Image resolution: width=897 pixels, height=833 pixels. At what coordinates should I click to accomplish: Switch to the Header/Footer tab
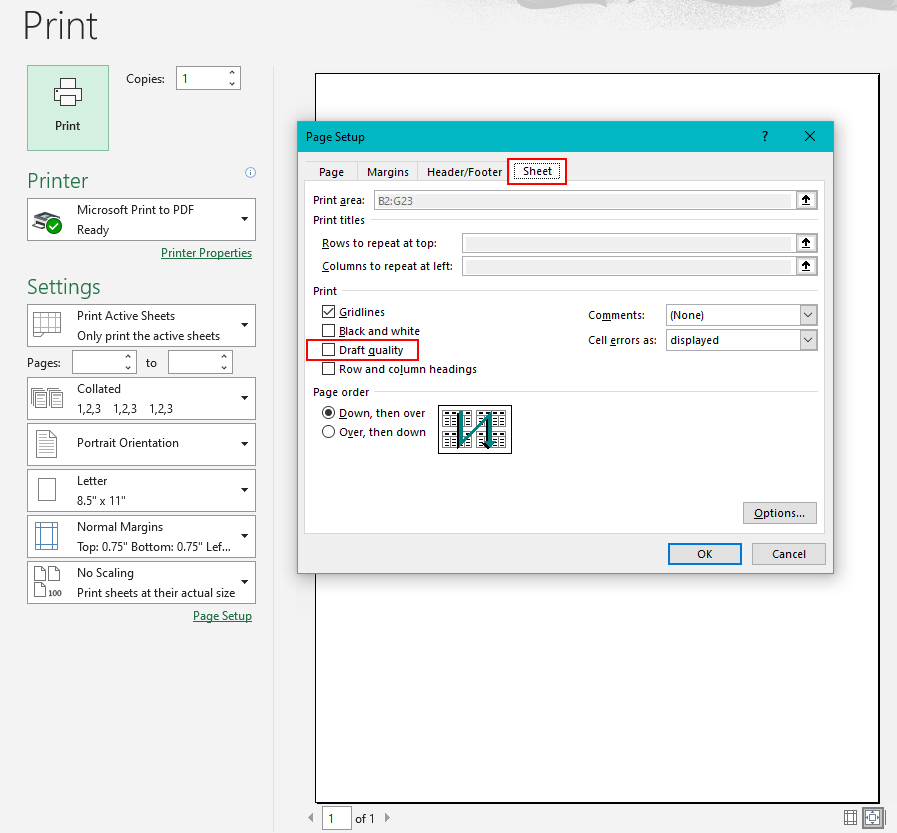[x=463, y=171]
